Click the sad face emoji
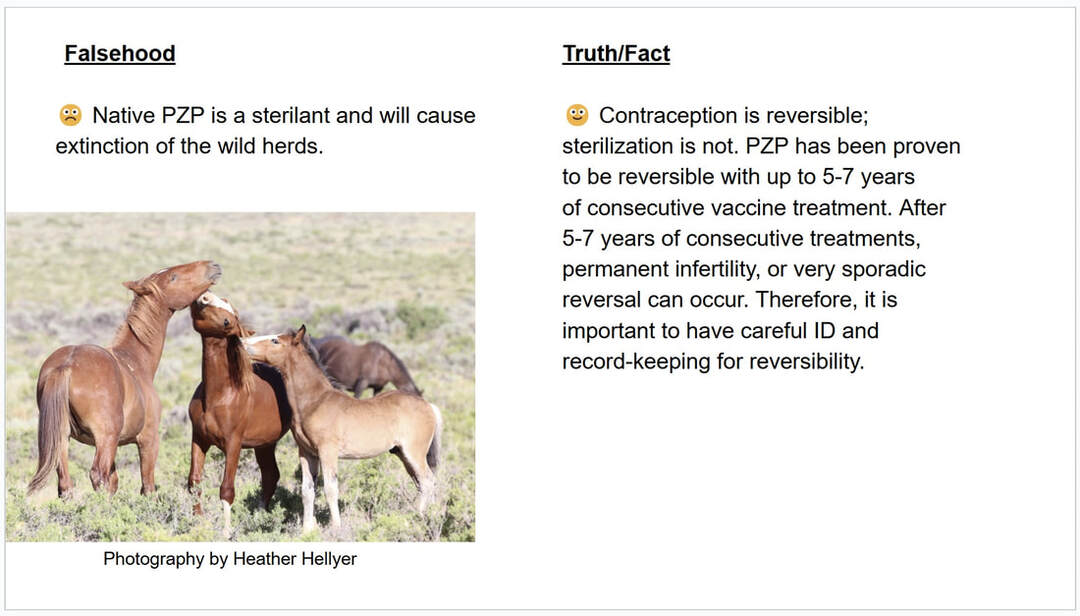 [70, 115]
